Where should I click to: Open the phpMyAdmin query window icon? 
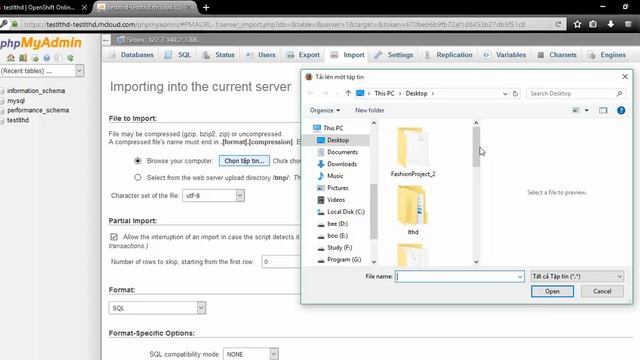(35, 58)
